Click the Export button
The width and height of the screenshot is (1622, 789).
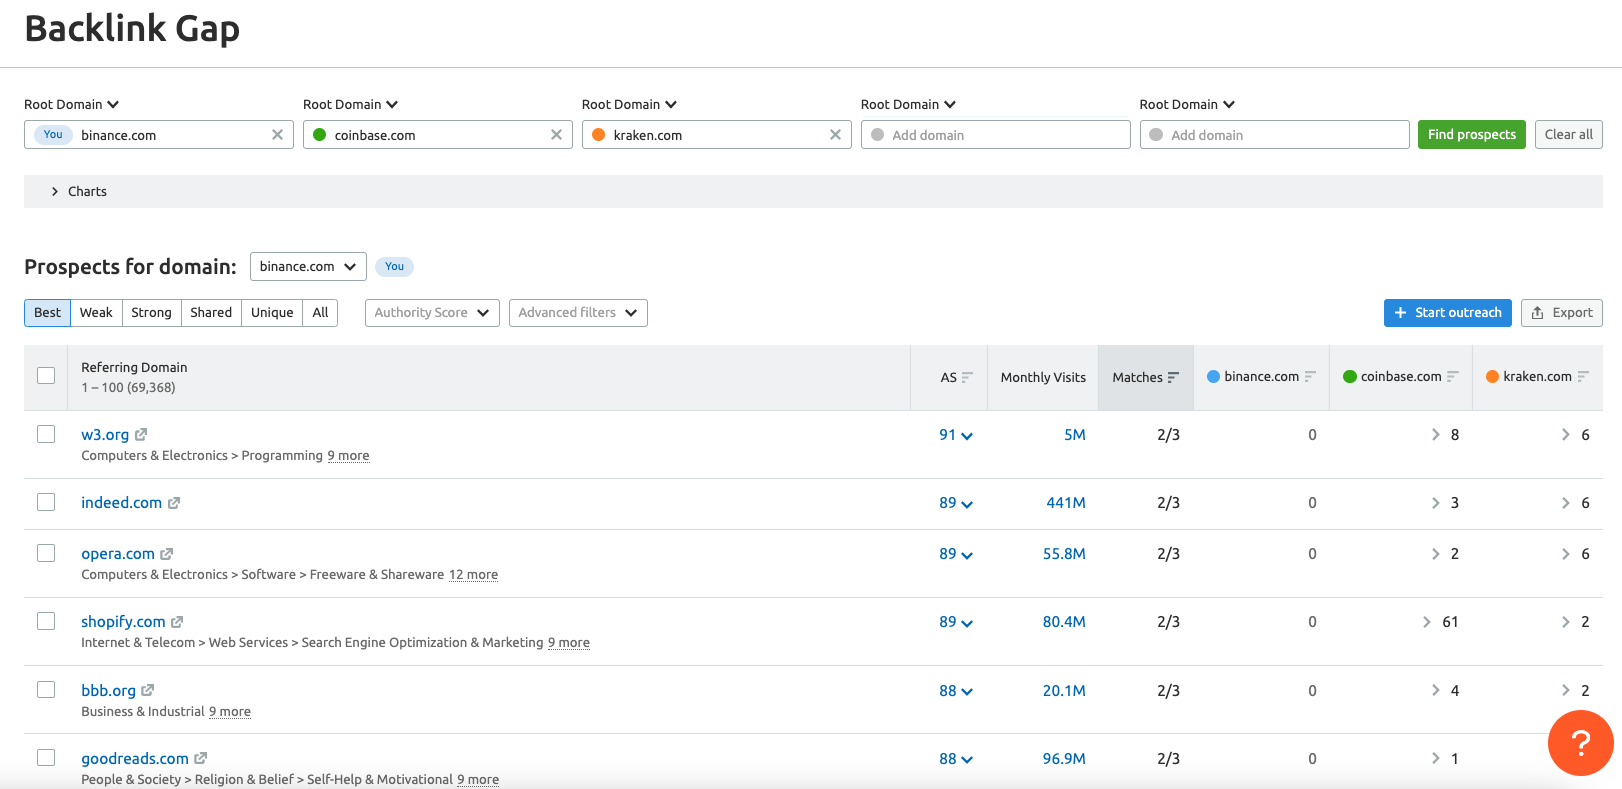pos(1562,313)
